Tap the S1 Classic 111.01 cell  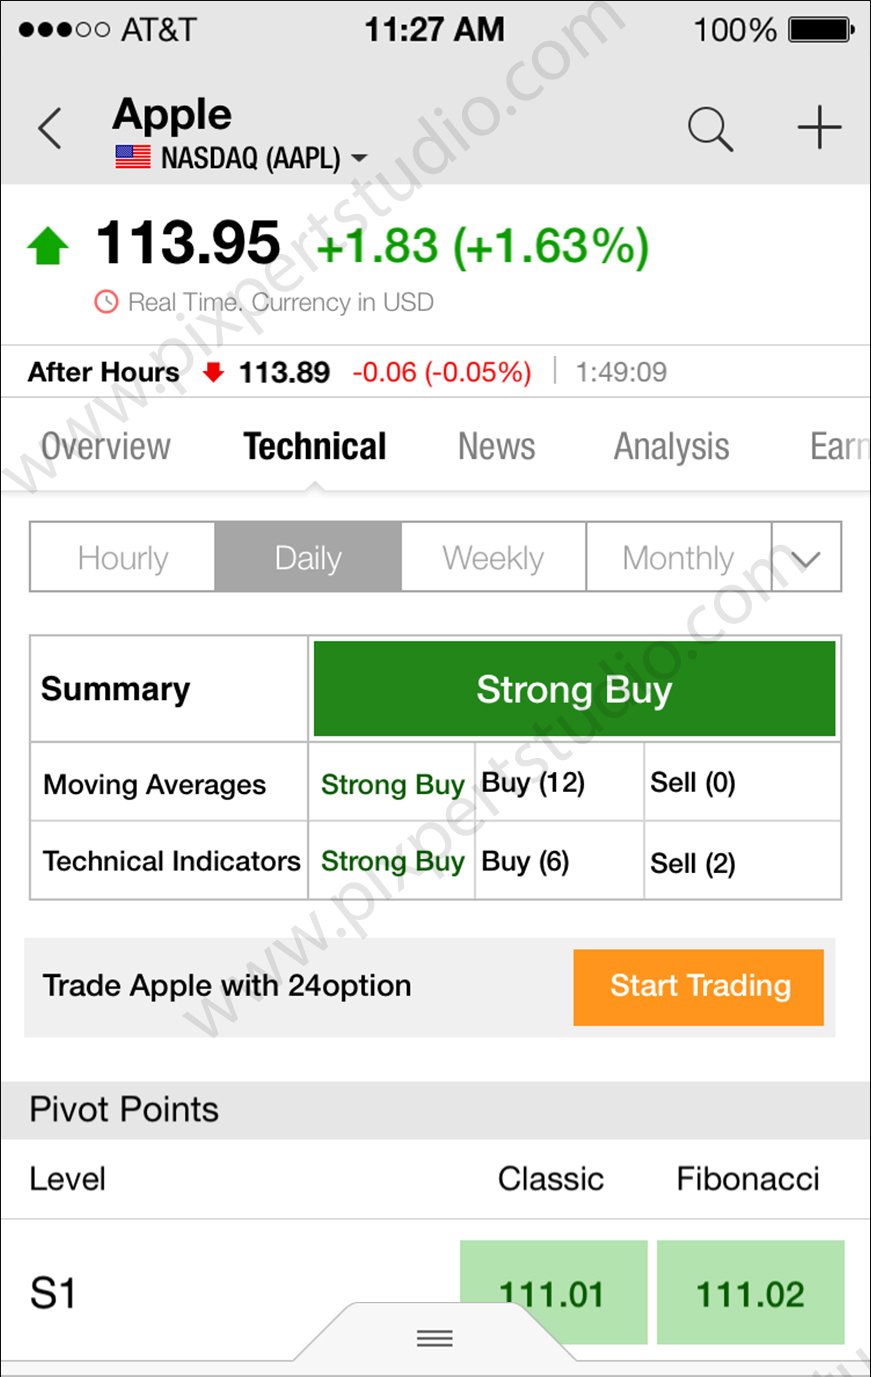[x=553, y=1293]
